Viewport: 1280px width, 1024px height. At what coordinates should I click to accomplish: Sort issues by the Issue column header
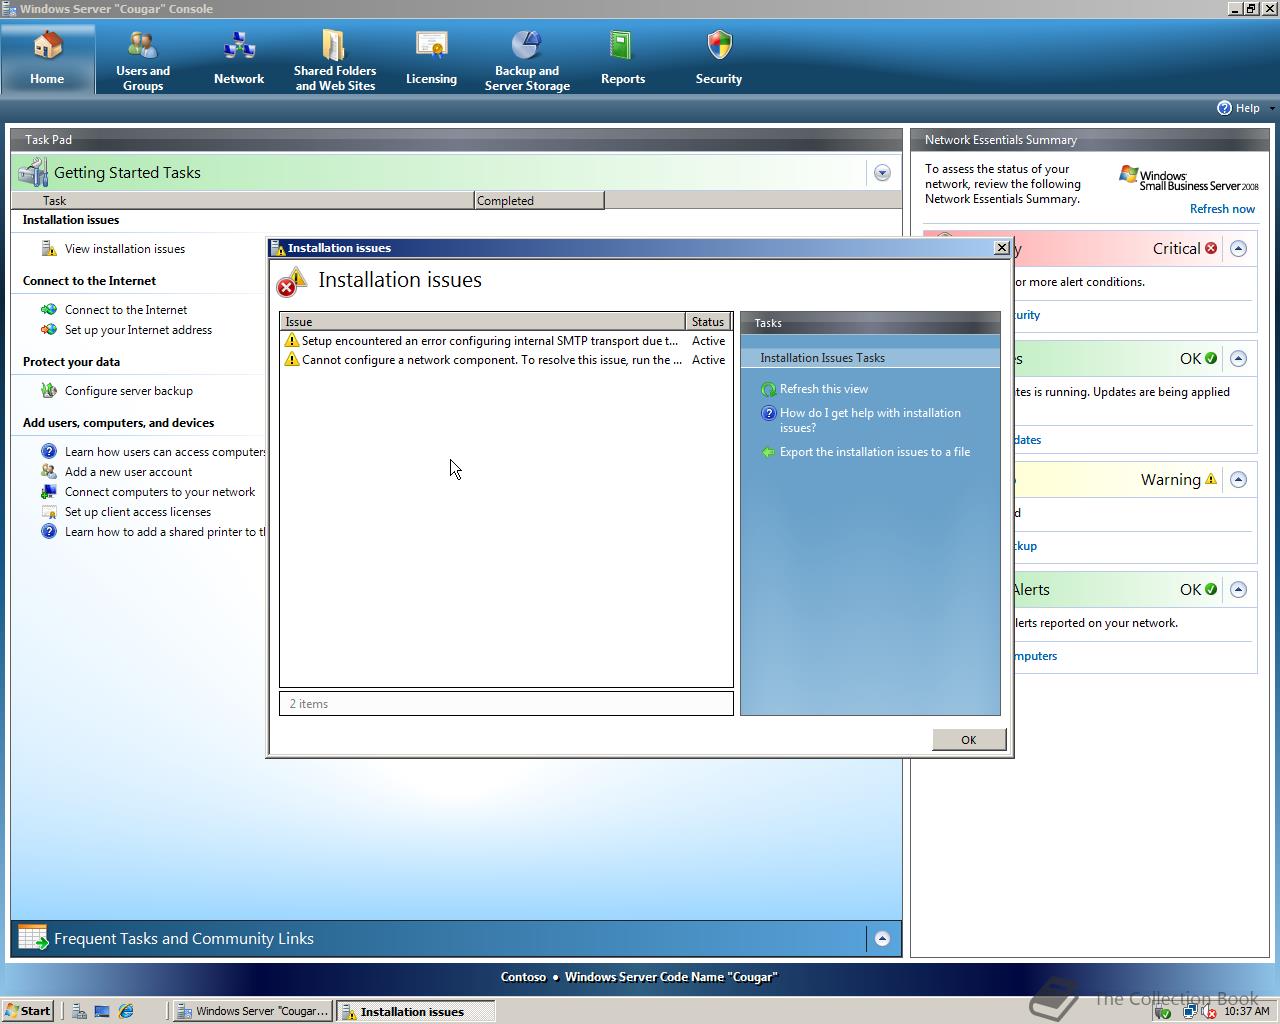[x=483, y=322]
